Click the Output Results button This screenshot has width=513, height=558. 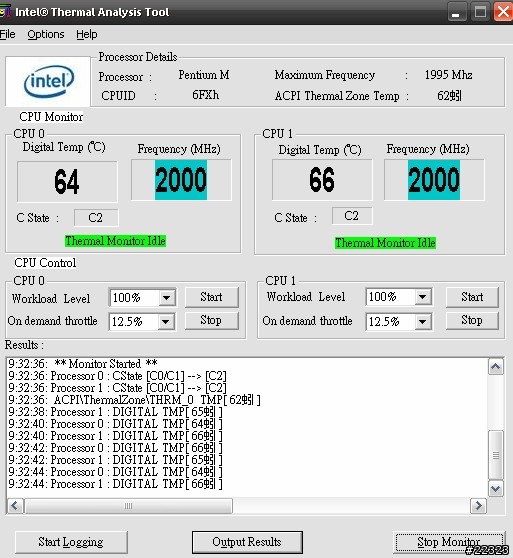point(247,542)
